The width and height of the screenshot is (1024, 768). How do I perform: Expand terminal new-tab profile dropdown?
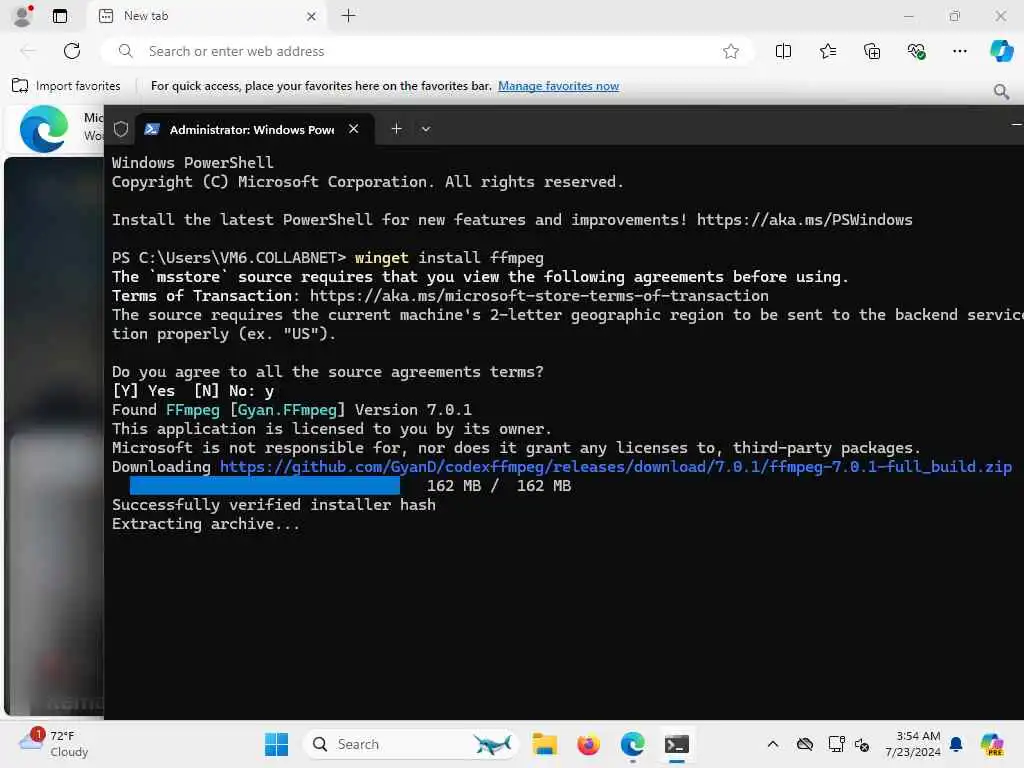tap(426, 129)
